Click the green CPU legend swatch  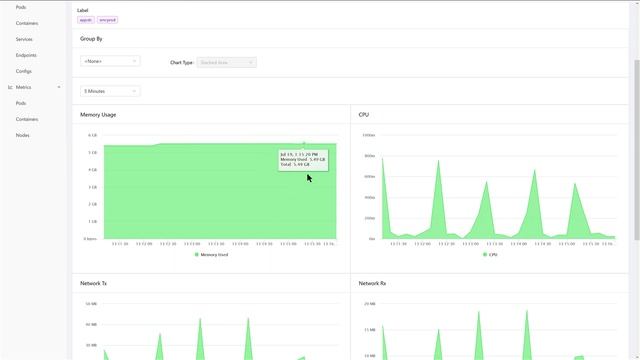pyautogui.click(x=485, y=255)
